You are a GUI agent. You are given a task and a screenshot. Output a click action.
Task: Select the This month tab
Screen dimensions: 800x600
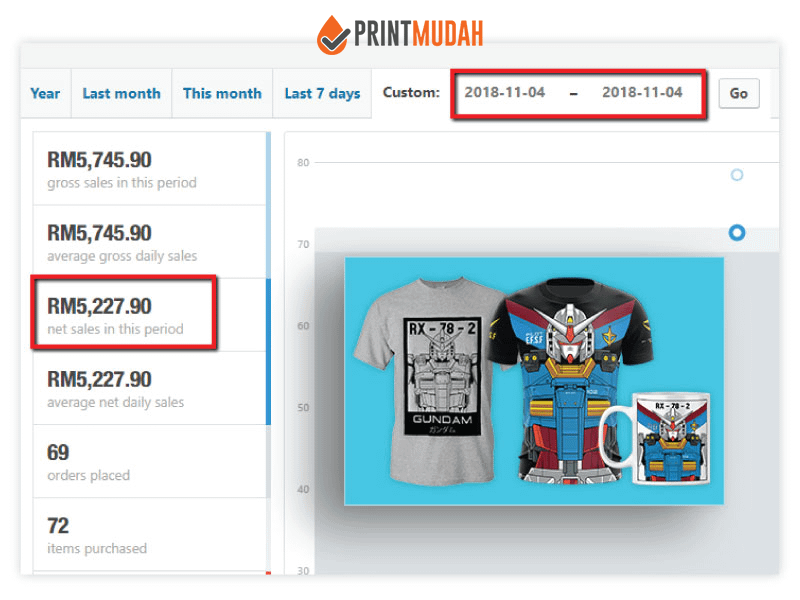222,93
